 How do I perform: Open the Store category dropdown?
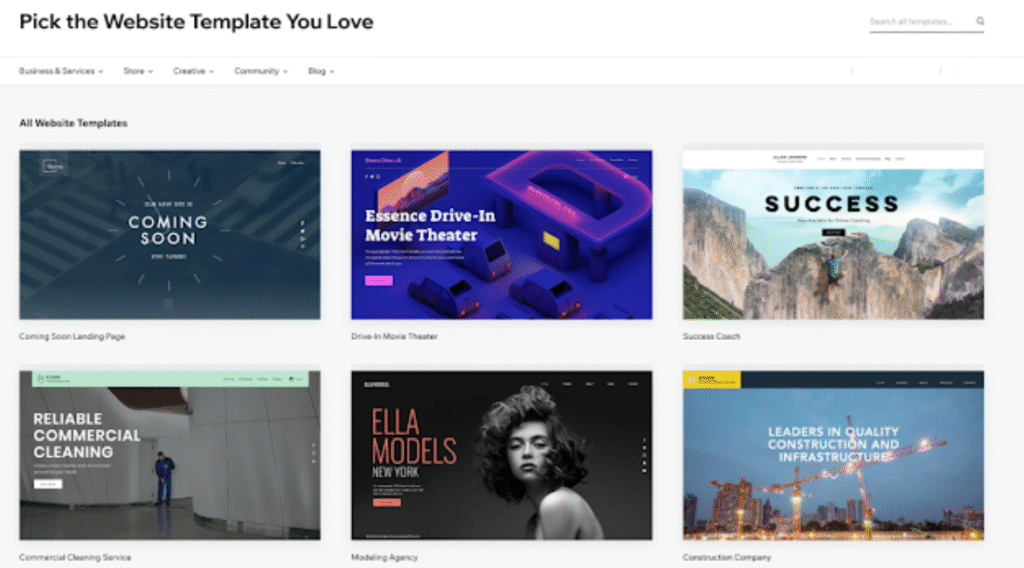tap(138, 71)
